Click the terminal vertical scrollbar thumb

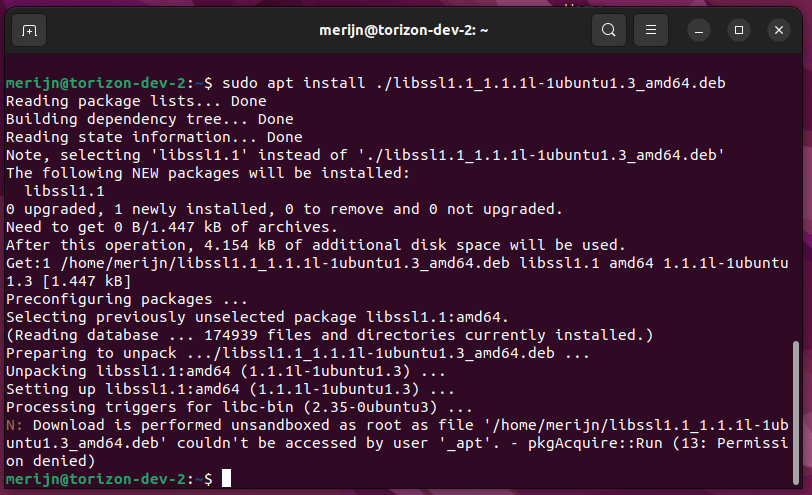[x=796, y=412]
